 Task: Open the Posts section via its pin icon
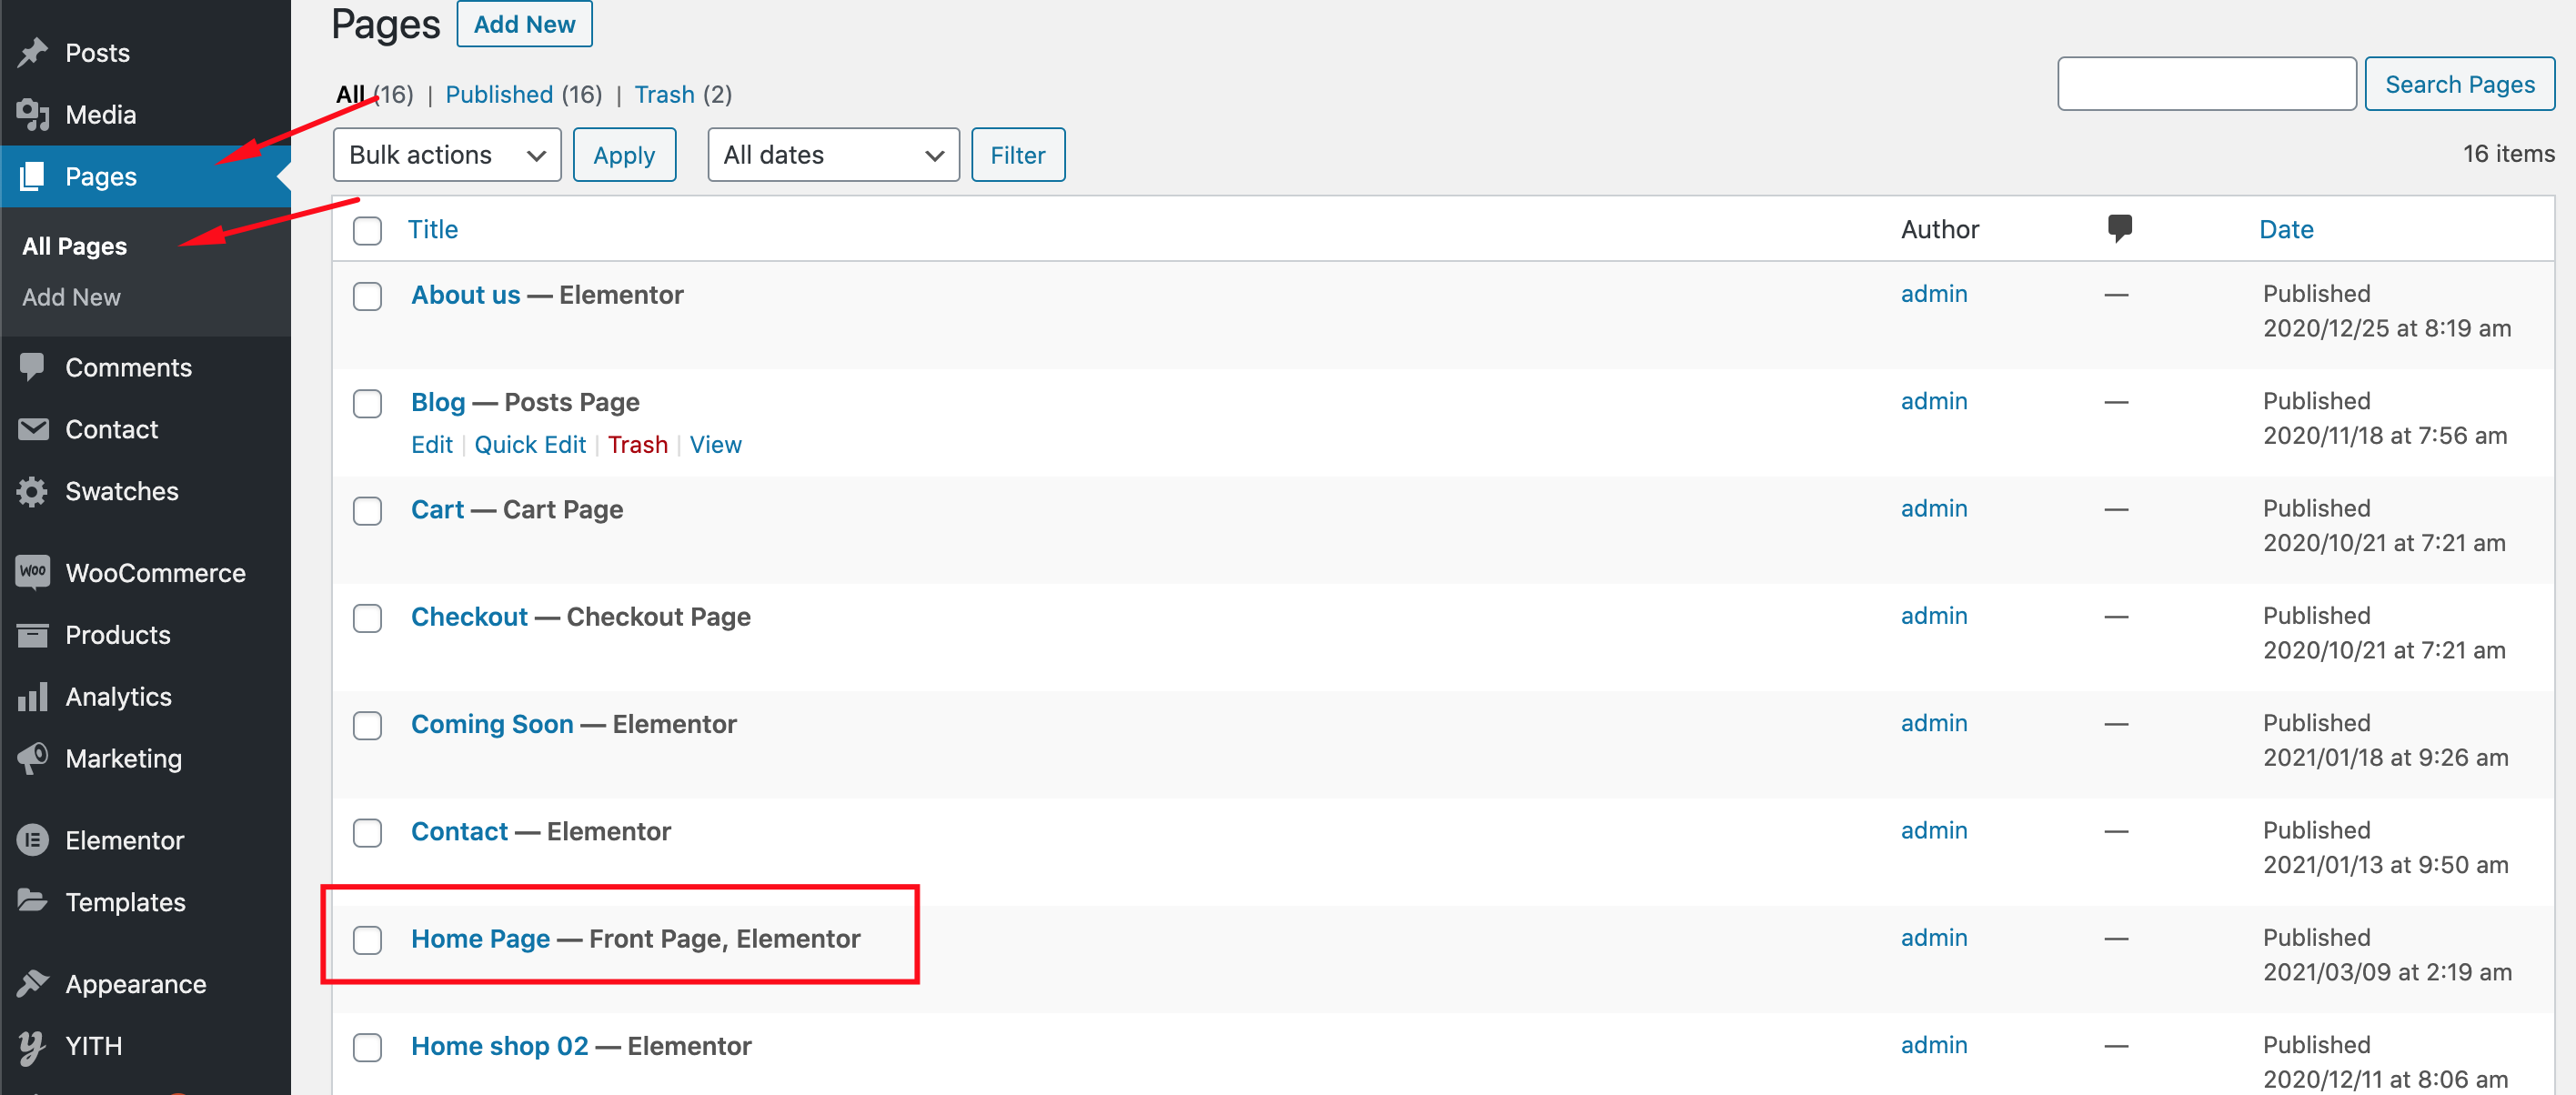coord(33,52)
